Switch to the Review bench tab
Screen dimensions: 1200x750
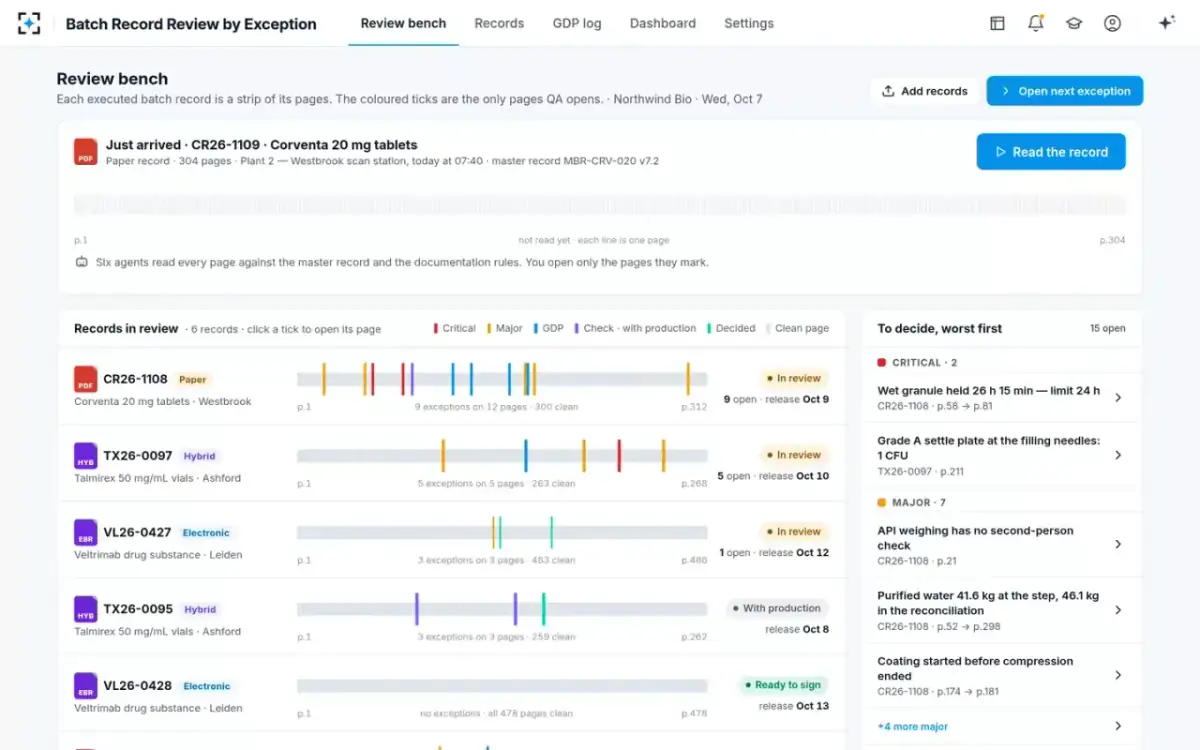(403, 23)
